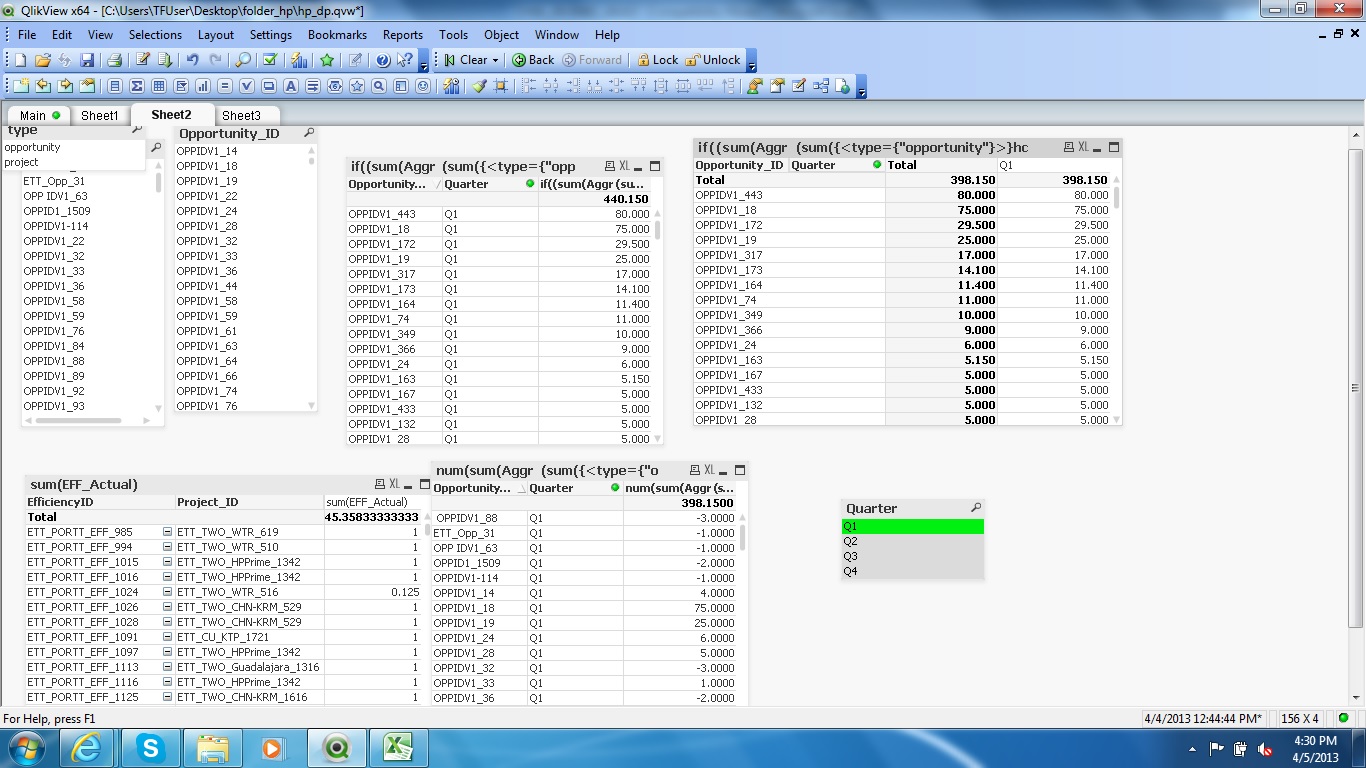Screen dimensions: 1366x768
Task: Collapse the ETT_PORTT_EFF_1125 row
Action: [167, 697]
